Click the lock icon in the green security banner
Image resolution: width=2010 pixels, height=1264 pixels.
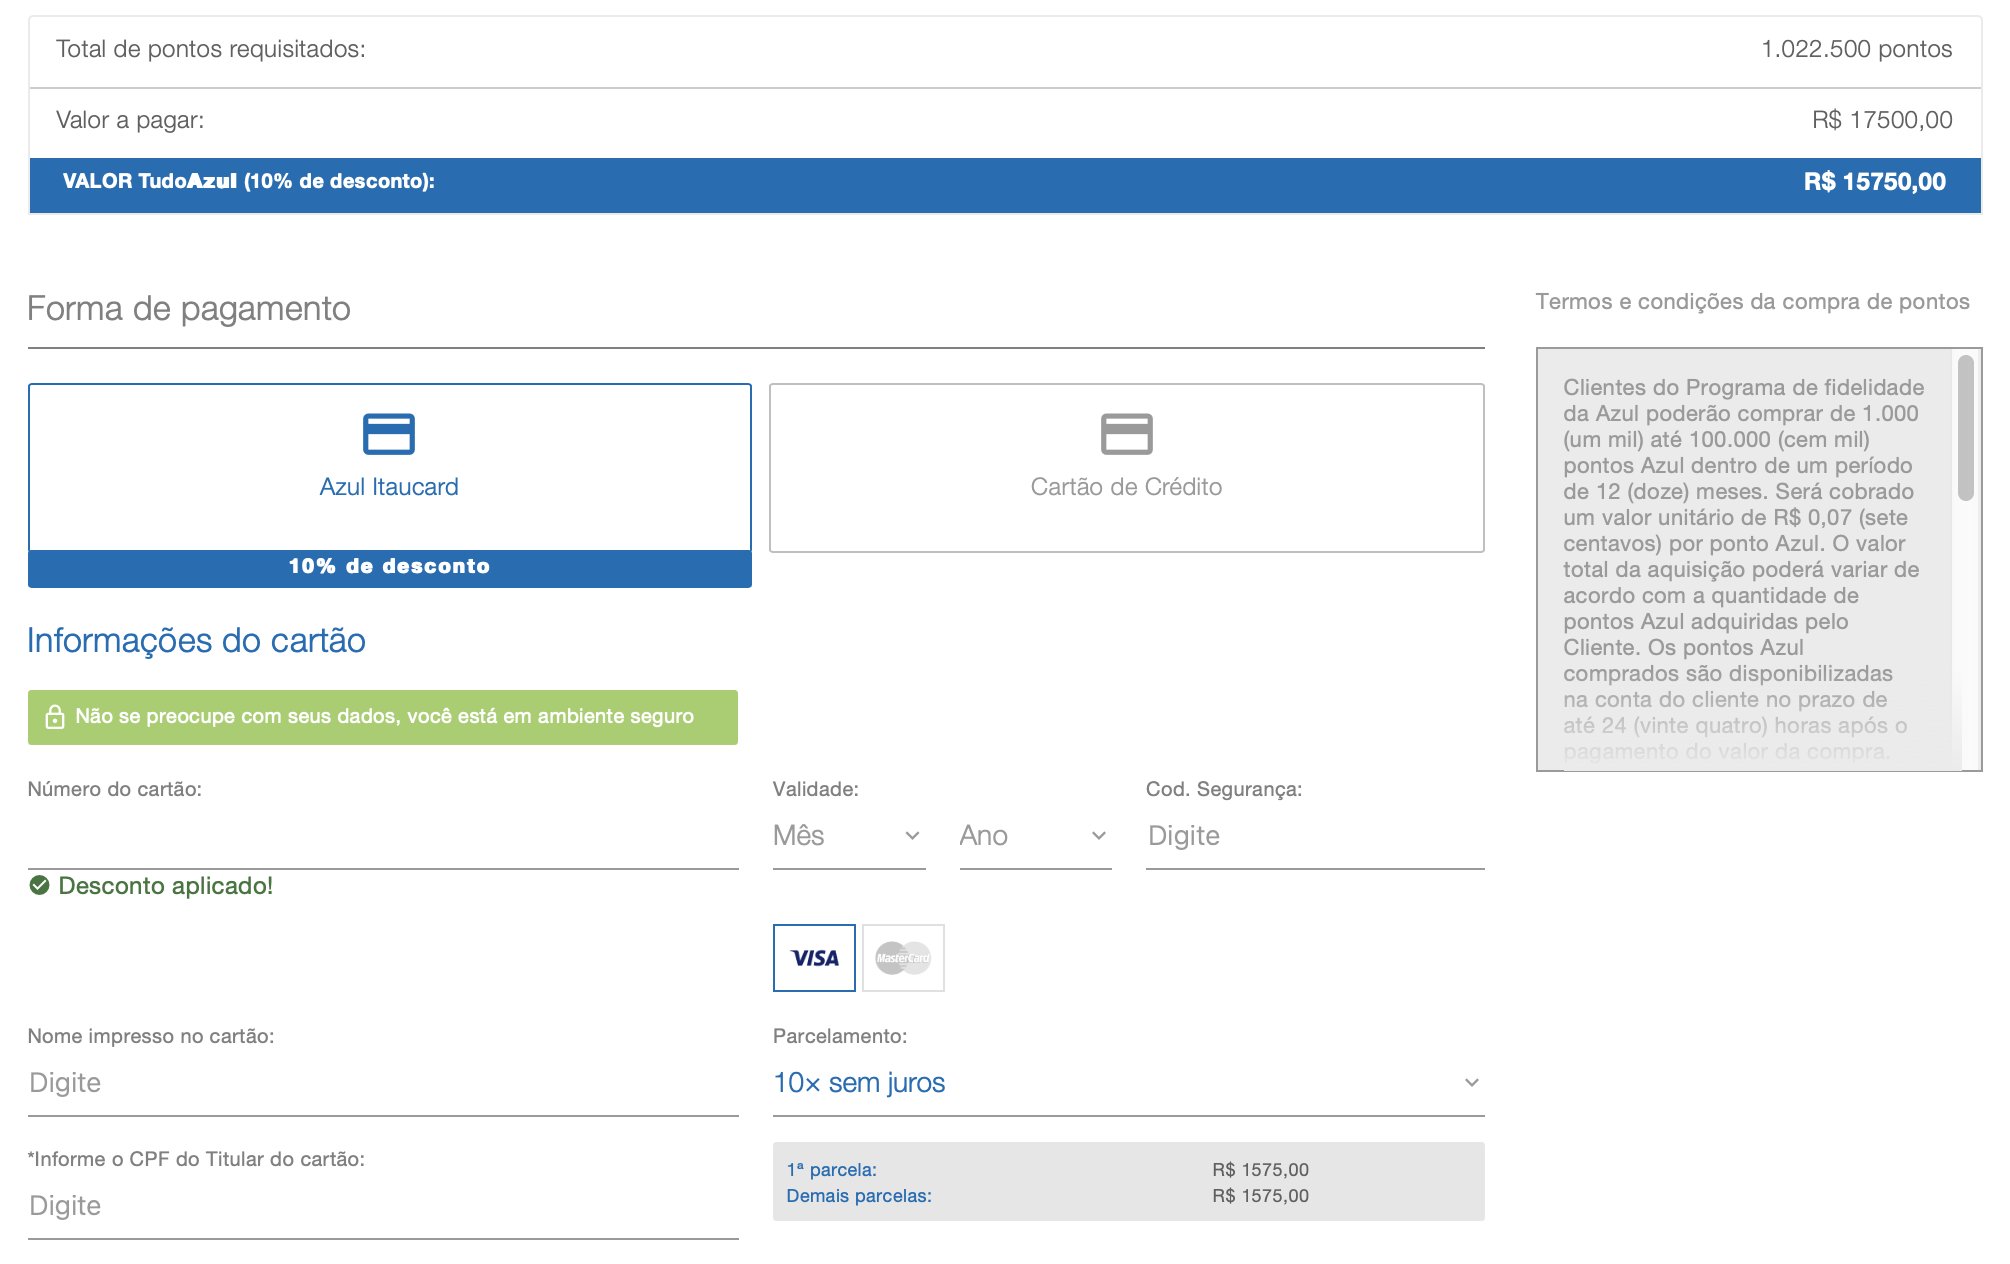(55, 717)
